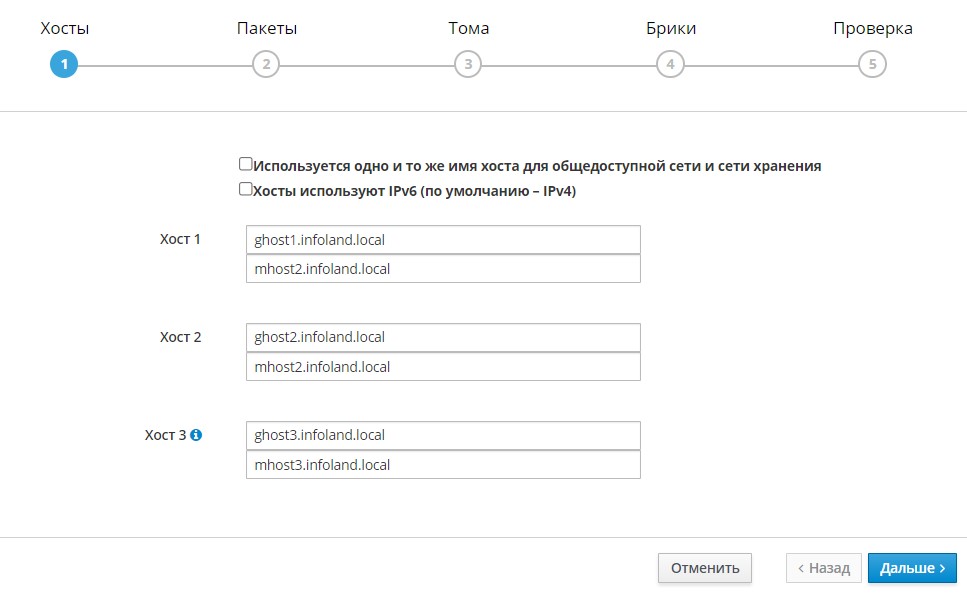Focus the ghost1.infoland.local field for Хост 1
The width and height of the screenshot is (967, 609).
443,239
